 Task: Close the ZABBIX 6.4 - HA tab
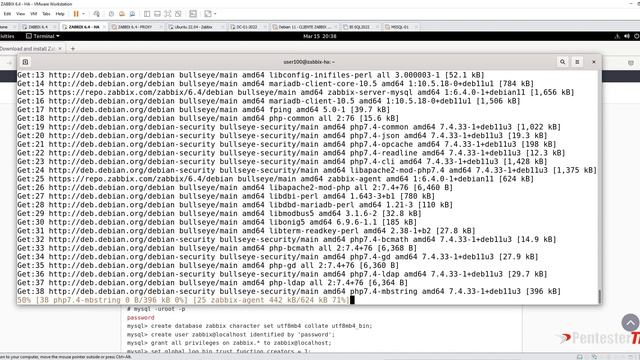point(104,27)
